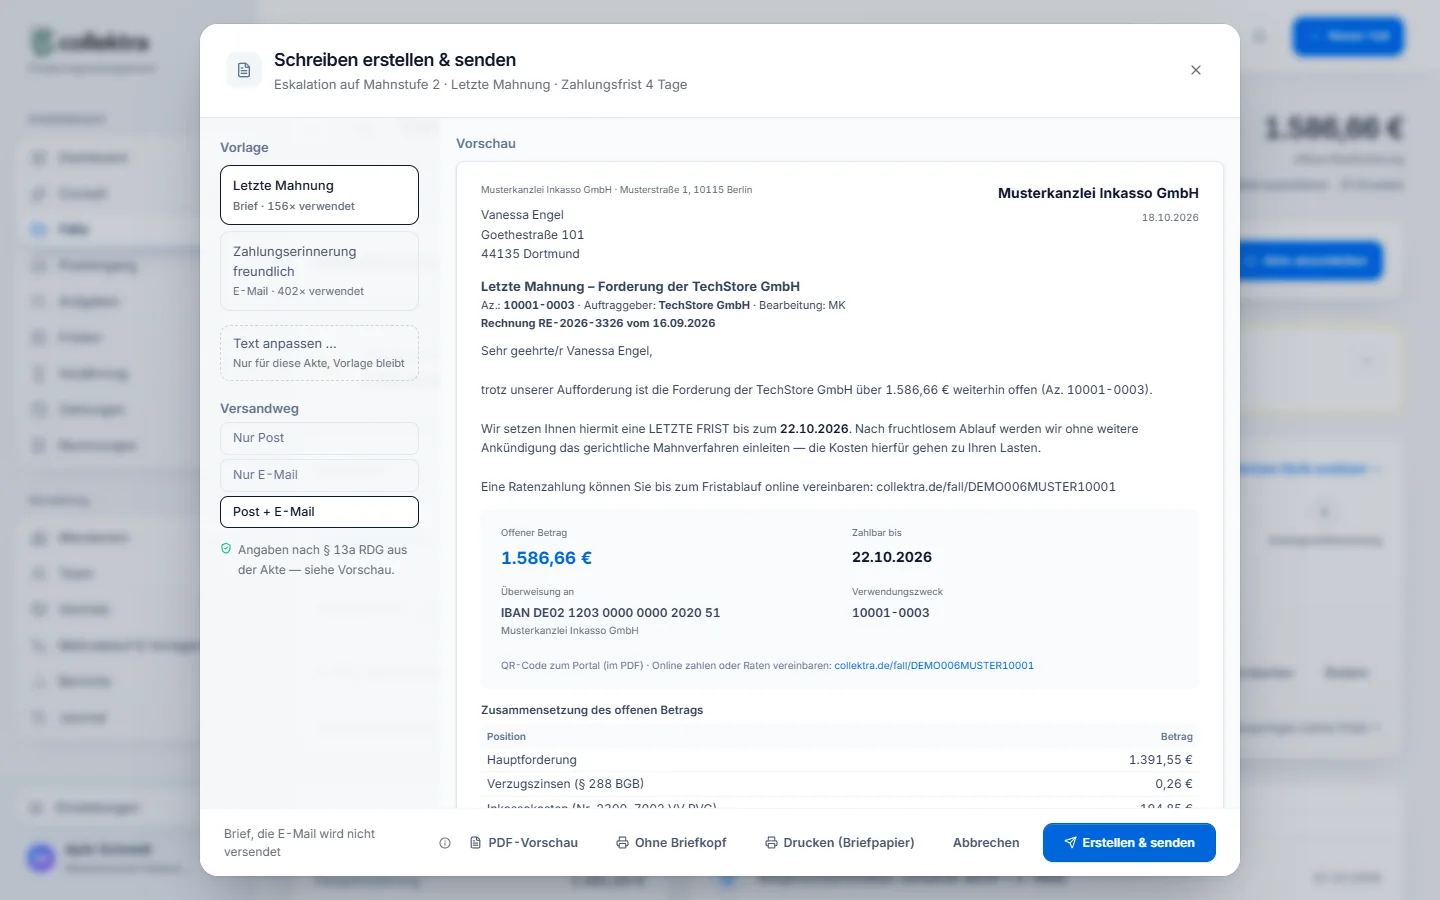The height and width of the screenshot is (900, 1440).
Task: Select Nur E-Mail as Versandweg
Action: [319, 475]
